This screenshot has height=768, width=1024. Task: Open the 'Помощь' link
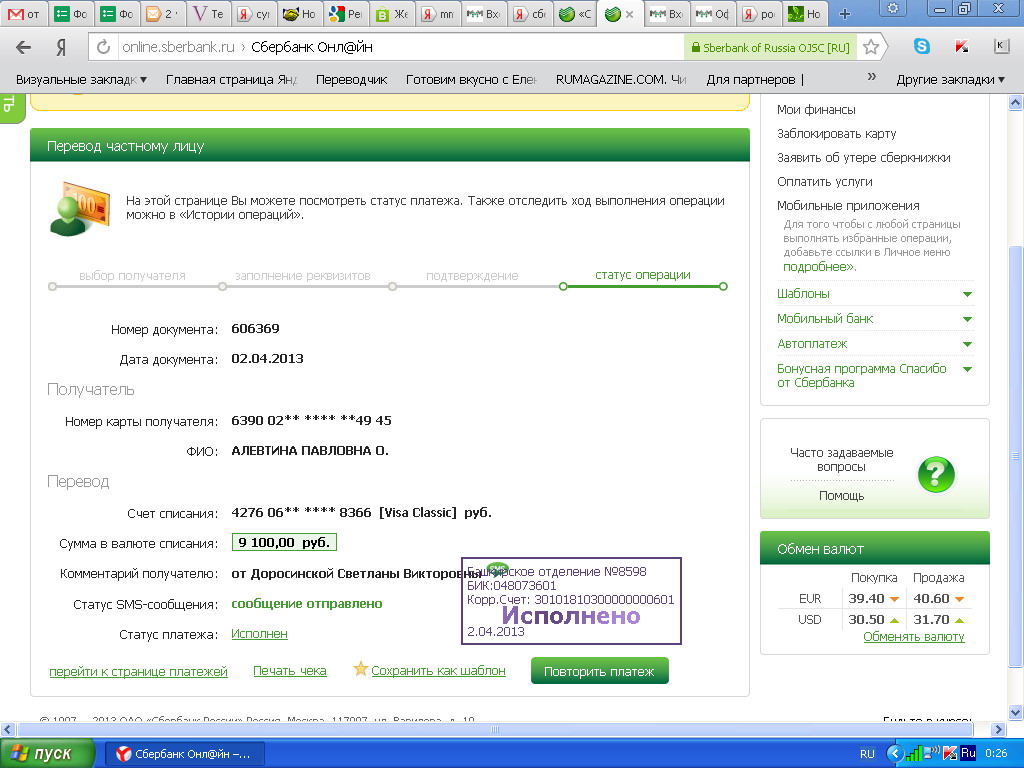(x=841, y=496)
